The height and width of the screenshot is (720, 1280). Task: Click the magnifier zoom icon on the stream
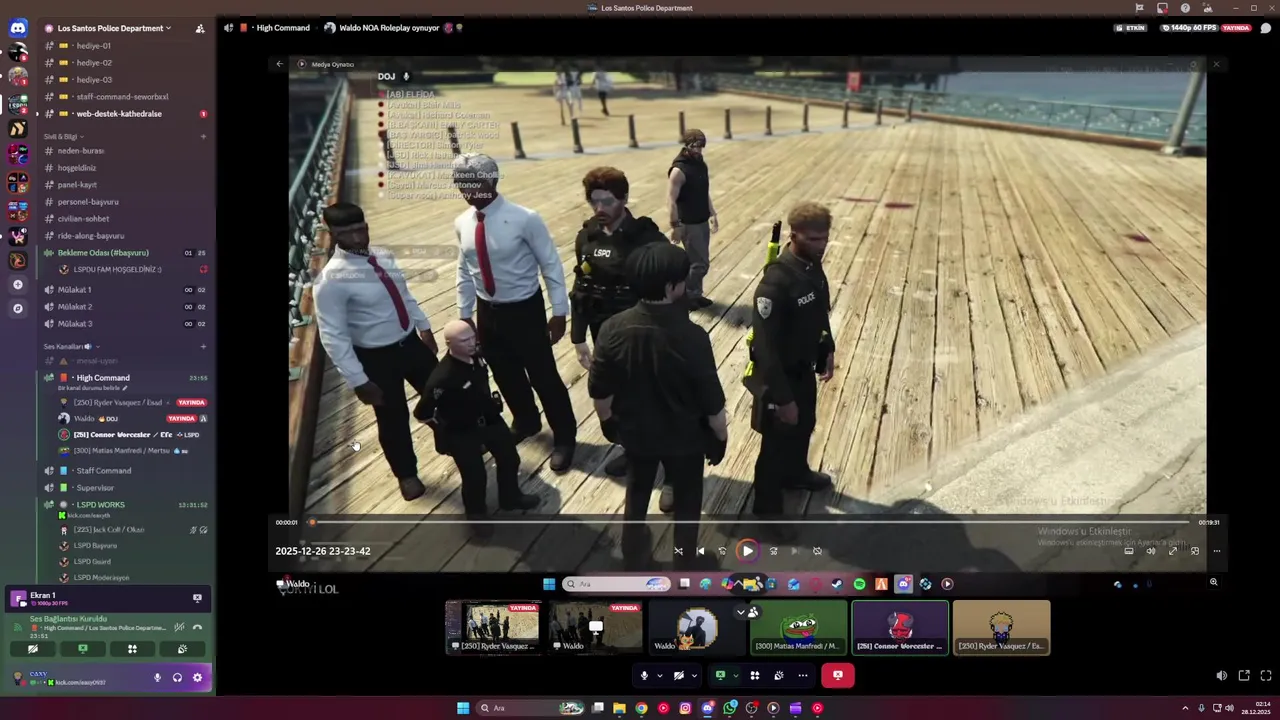pyautogui.click(x=1213, y=582)
